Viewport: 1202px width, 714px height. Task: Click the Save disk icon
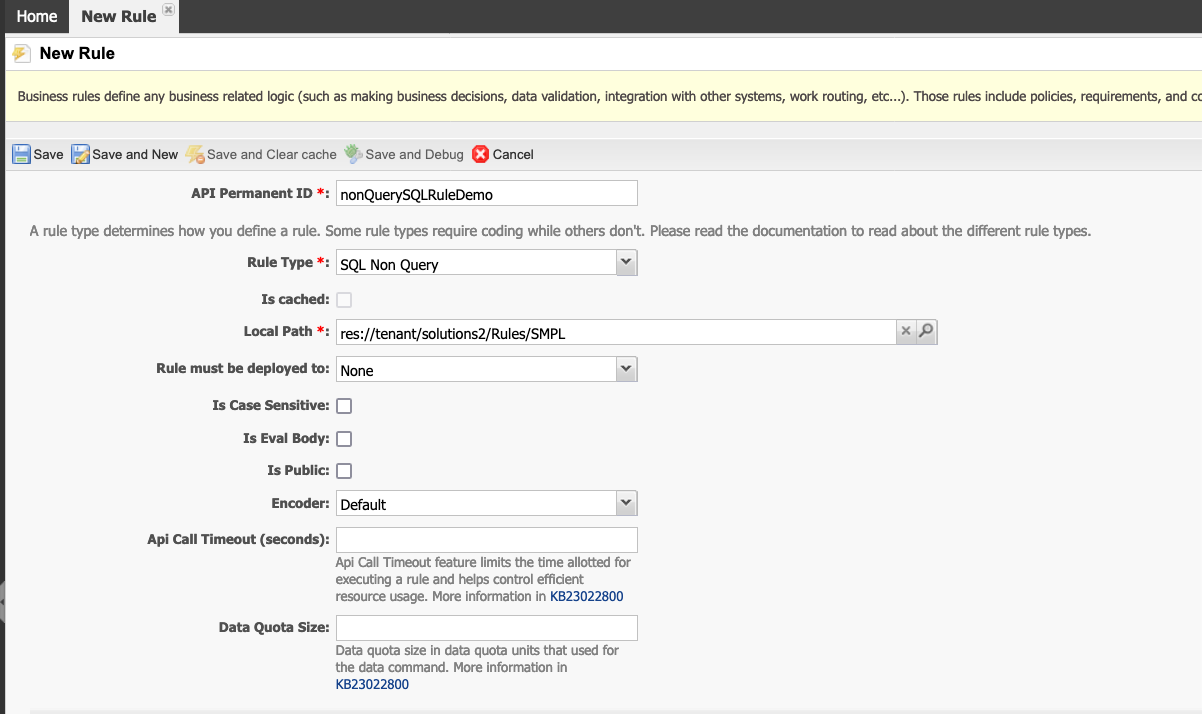click(21, 154)
